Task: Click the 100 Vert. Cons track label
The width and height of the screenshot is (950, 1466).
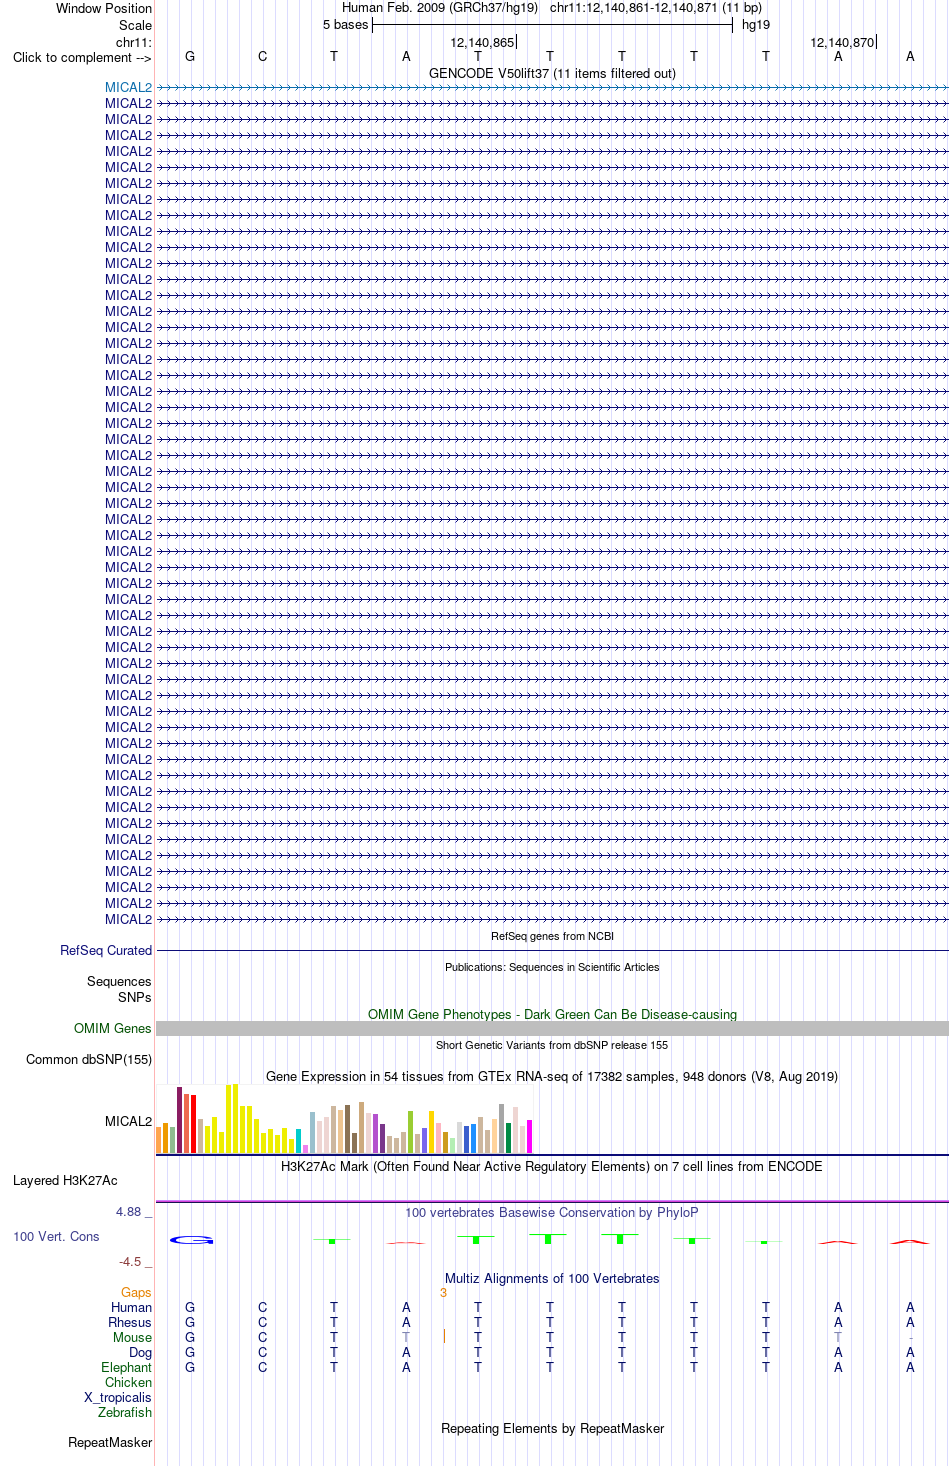Action: tap(56, 1236)
